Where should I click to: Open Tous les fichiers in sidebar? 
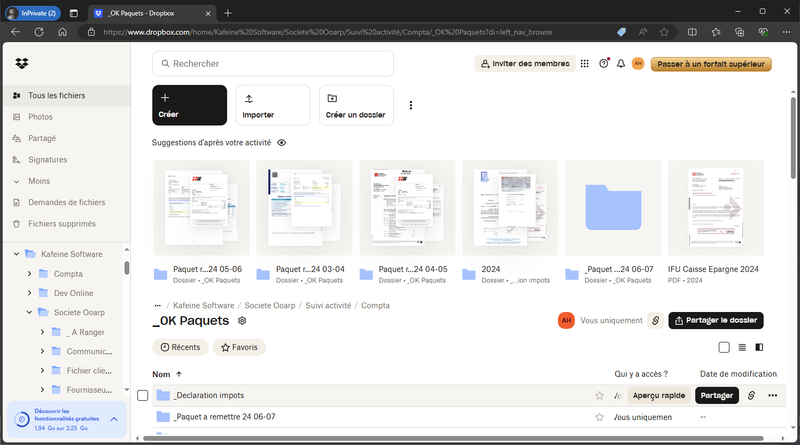point(65,95)
